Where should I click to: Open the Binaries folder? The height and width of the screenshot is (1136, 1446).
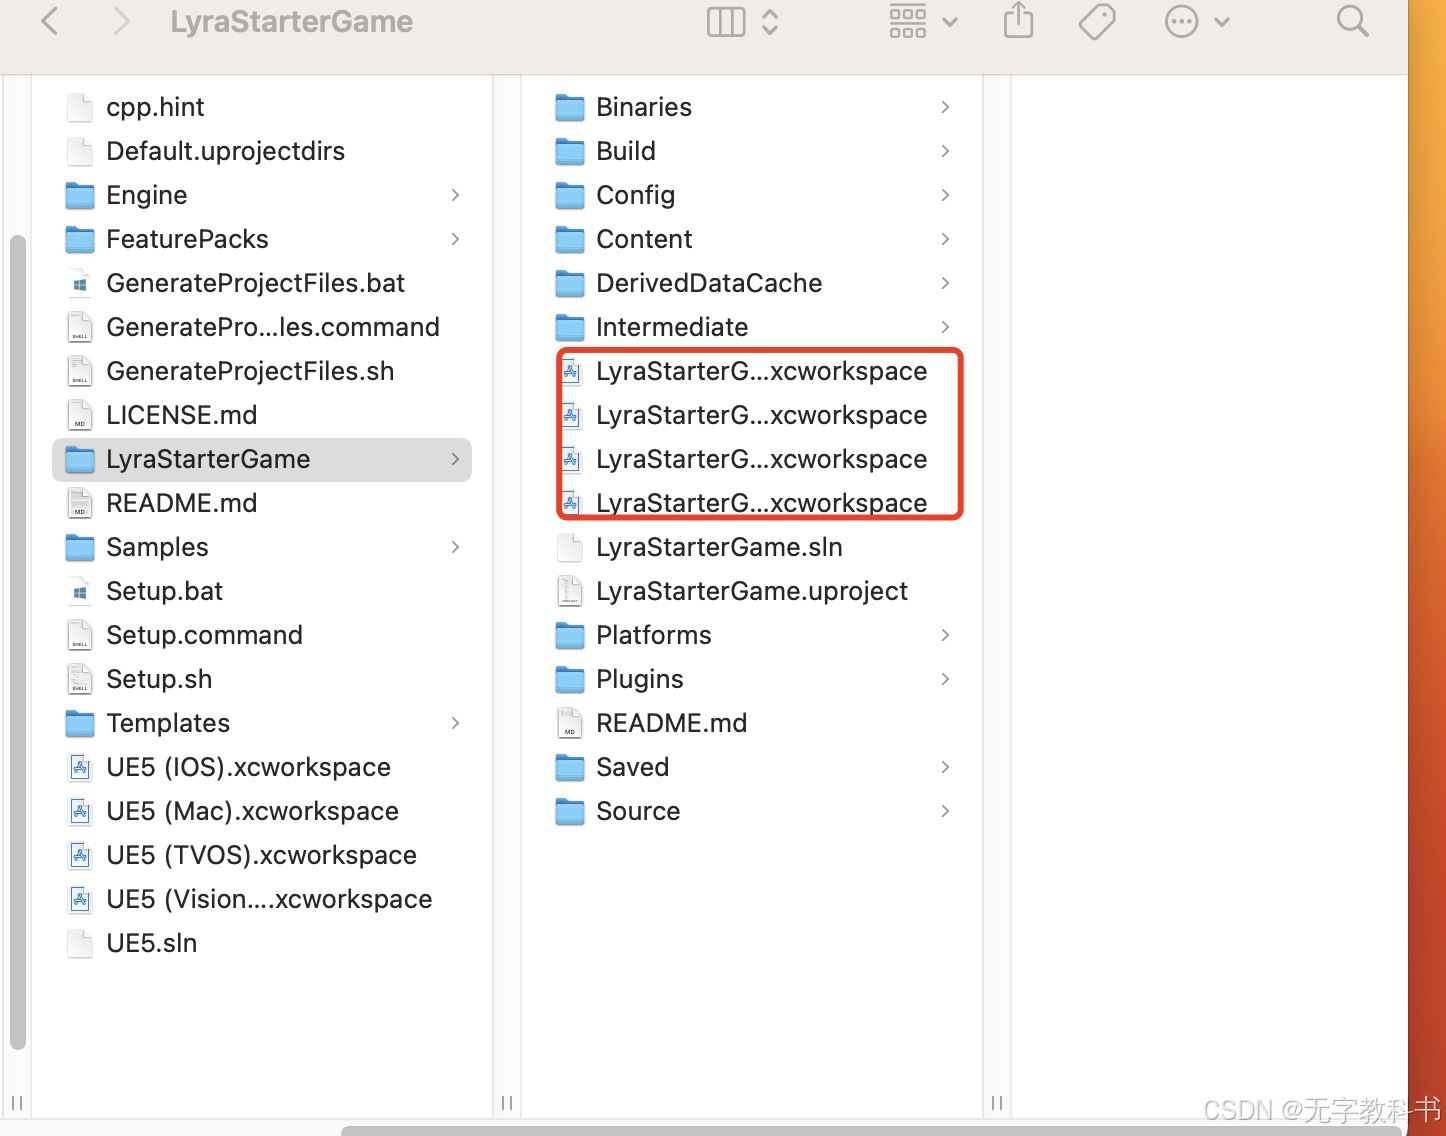(644, 107)
